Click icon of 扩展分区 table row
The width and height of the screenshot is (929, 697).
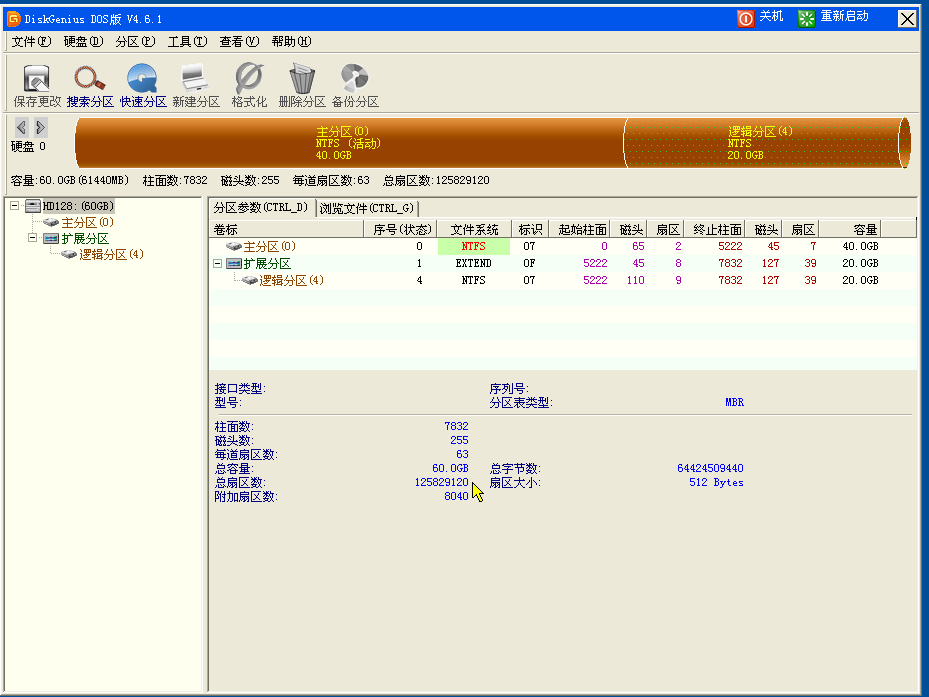[234, 263]
